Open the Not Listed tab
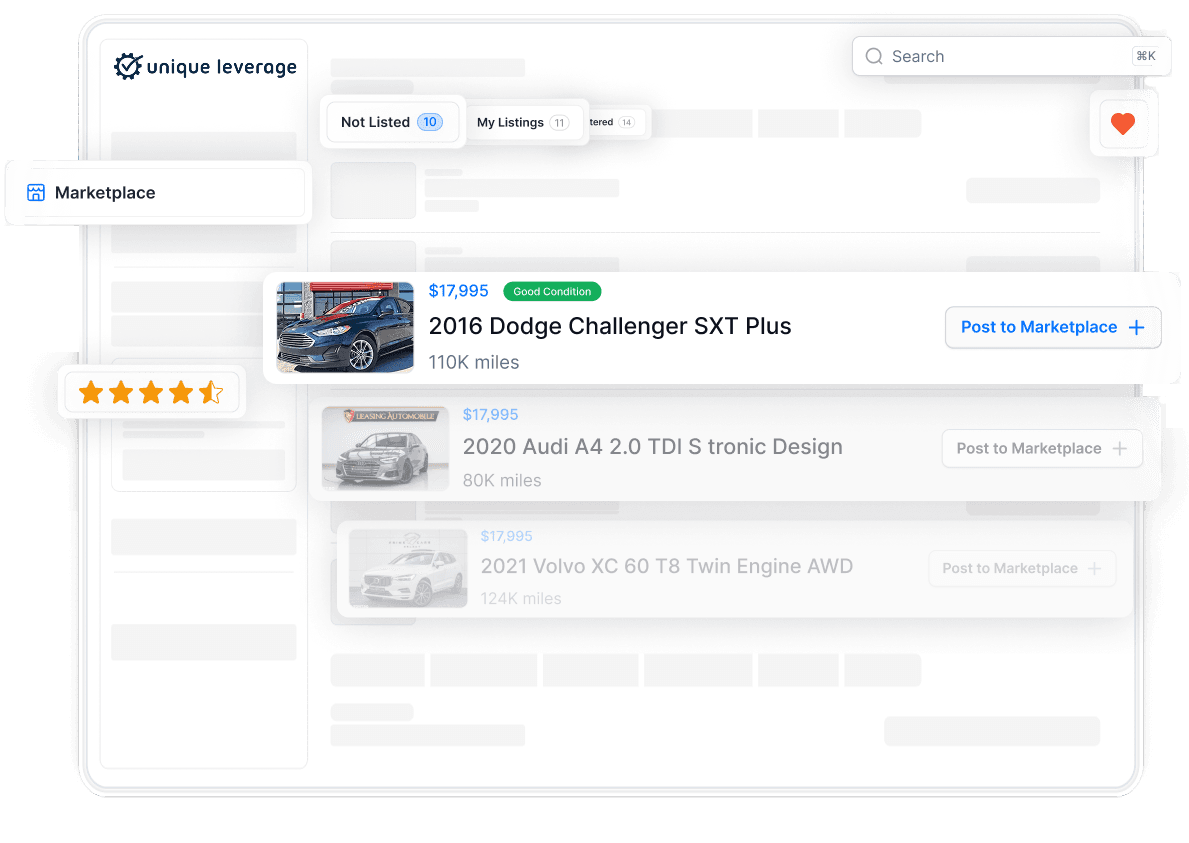 pyautogui.click(x=392, y=122)
